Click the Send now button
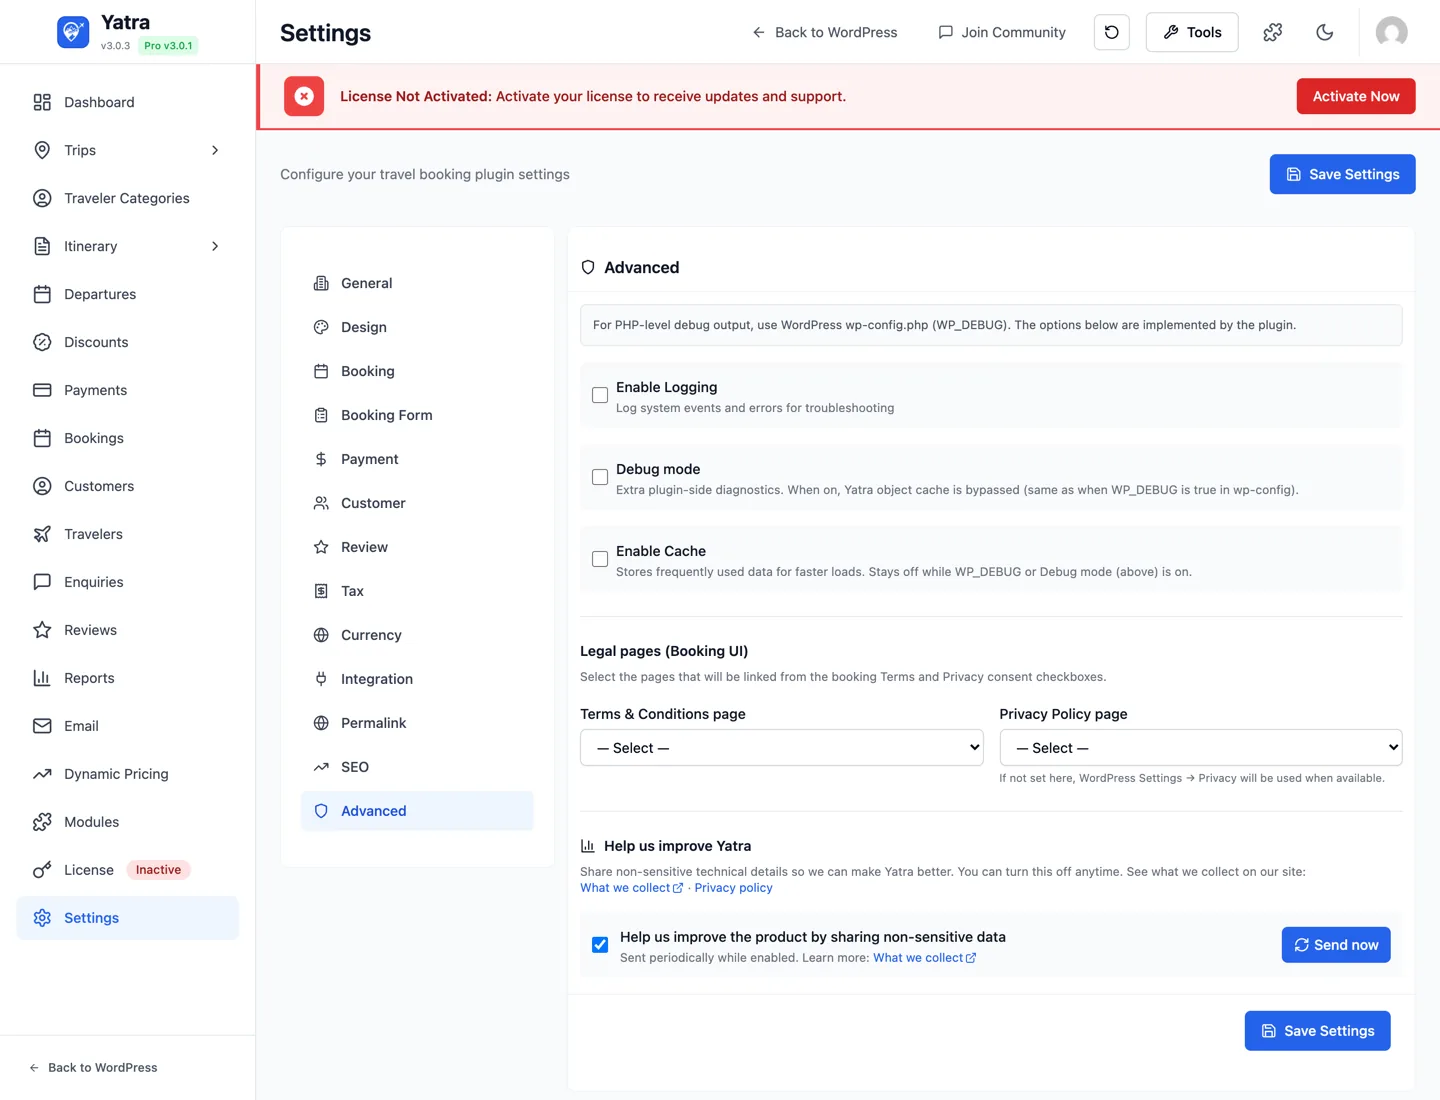 (x=1336, y=945)
